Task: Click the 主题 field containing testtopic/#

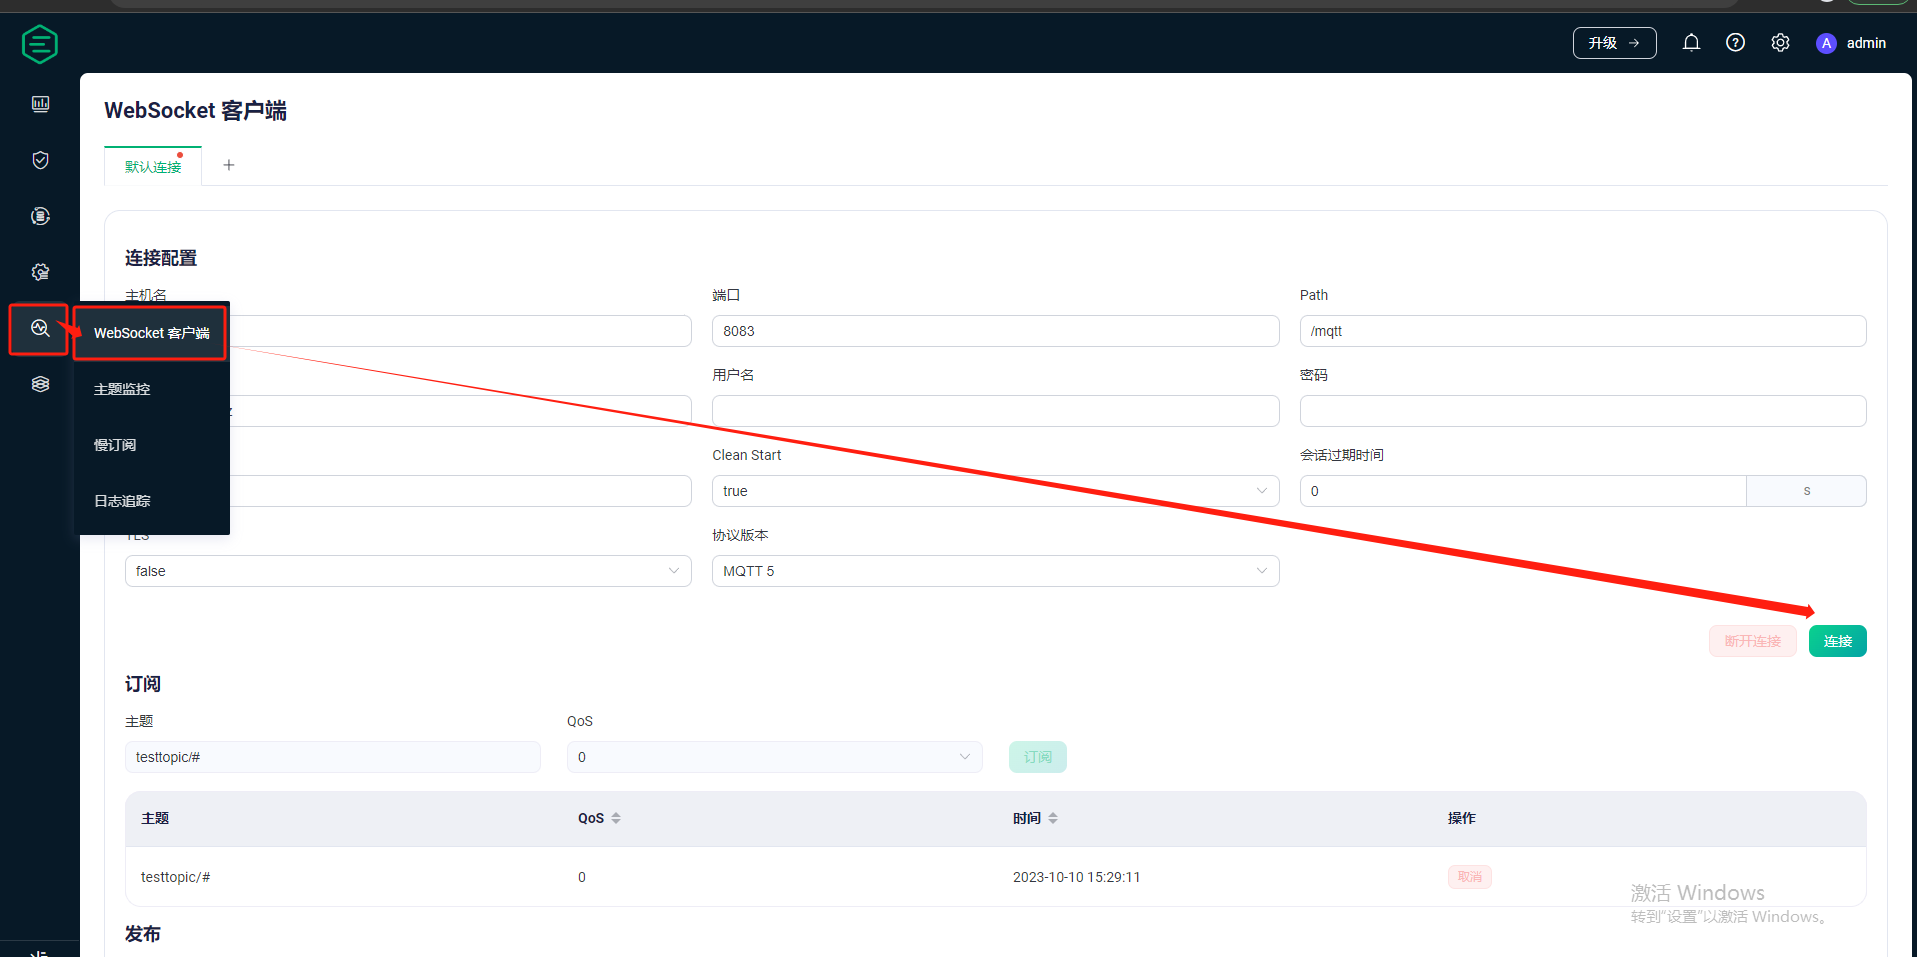Action: pos(332,757)
